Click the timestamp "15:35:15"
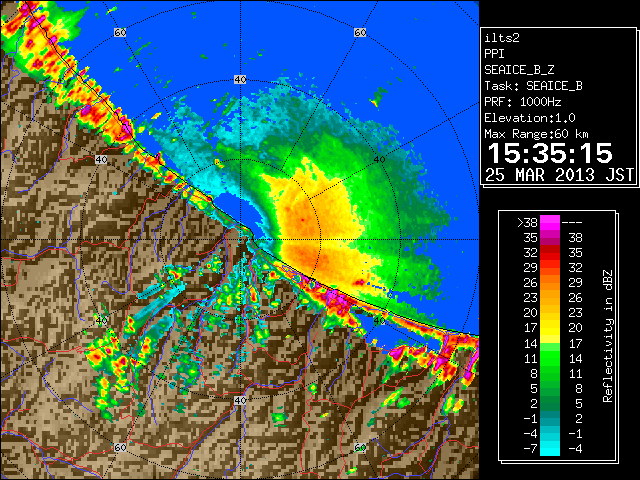 pos(550,153)
